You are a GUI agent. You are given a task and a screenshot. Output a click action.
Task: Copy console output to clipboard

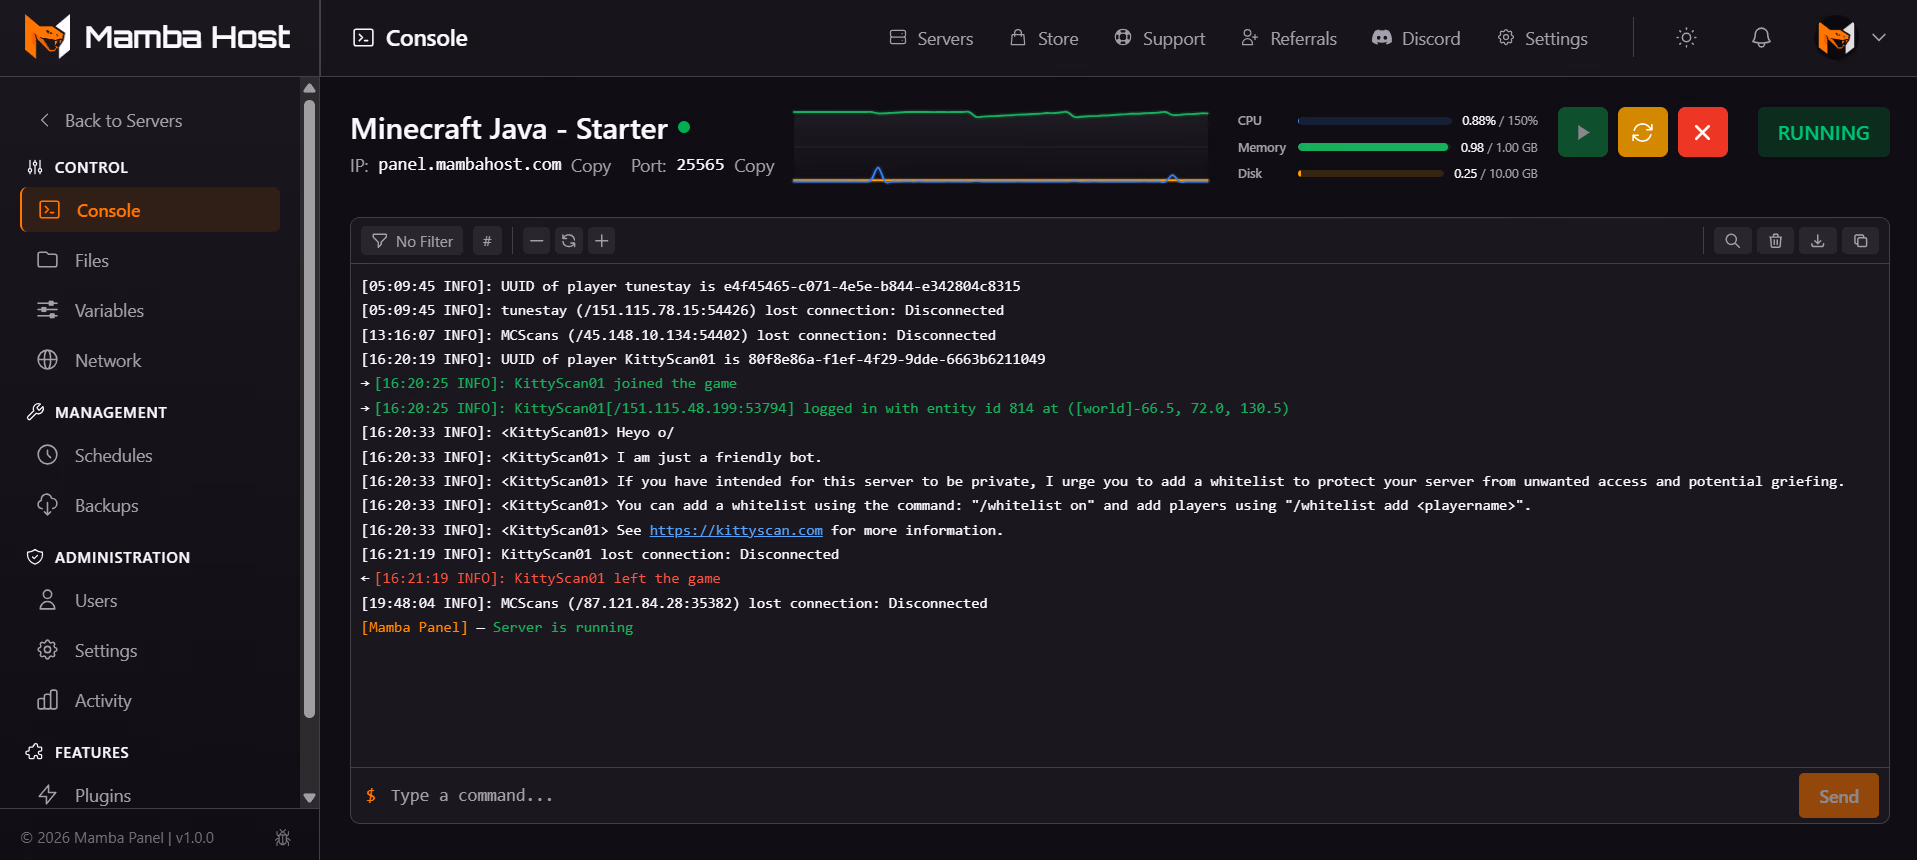pyautogui.click(x=1860, y=241)
